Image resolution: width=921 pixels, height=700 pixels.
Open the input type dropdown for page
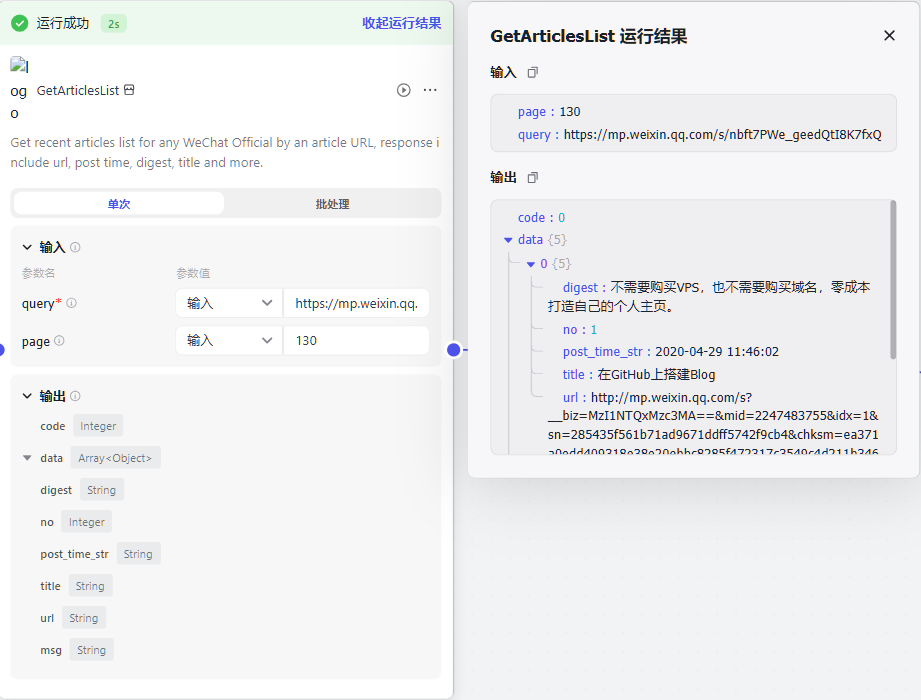pos(229,341)
